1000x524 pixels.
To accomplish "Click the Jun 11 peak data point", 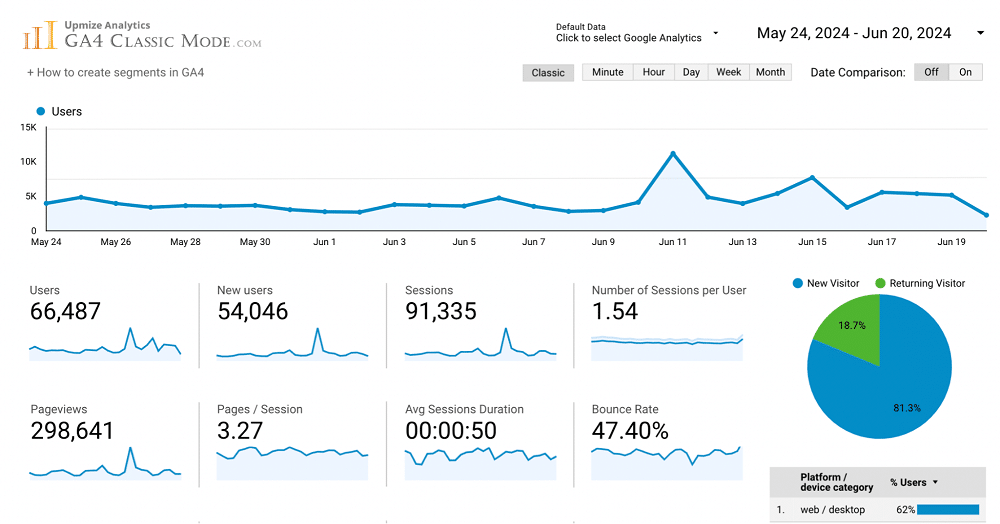I will tap(673, 154).
